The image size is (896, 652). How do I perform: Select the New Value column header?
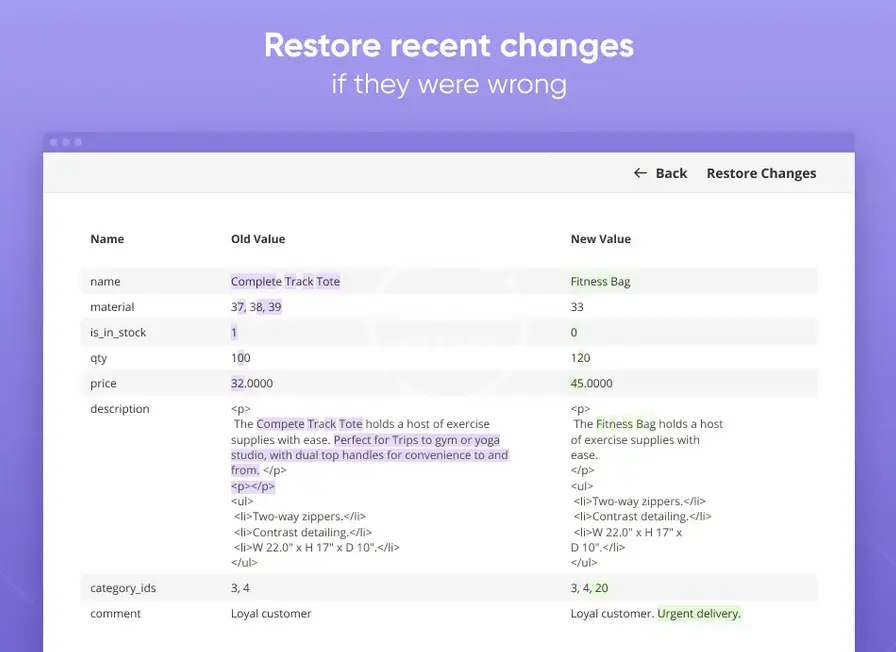click(x=600, y=239)
